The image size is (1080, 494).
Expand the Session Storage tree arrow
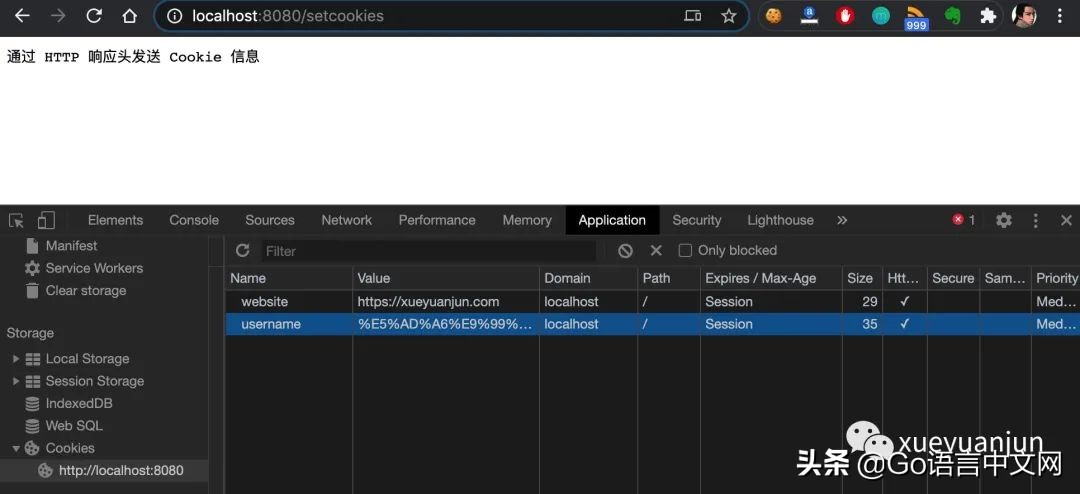coord(16,381)
